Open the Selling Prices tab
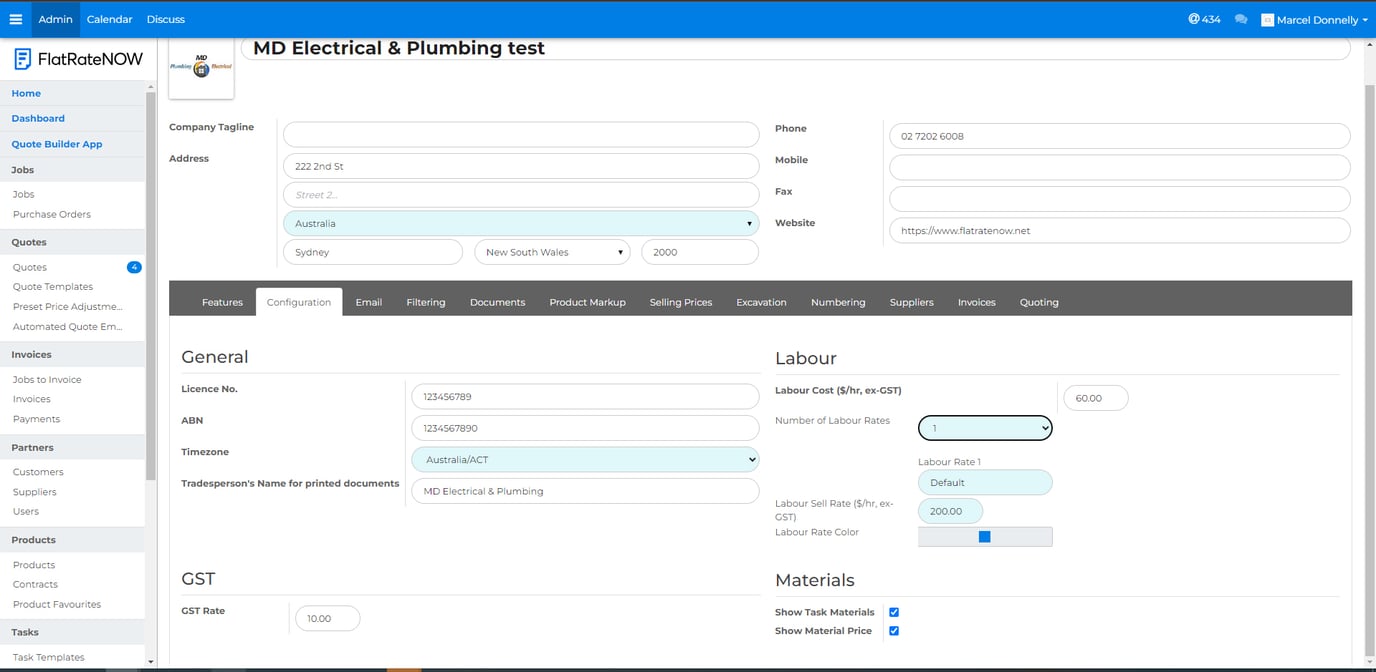The width and height of the screenshot is (1376, 672). pyautogui.click(x=680, y=302)
